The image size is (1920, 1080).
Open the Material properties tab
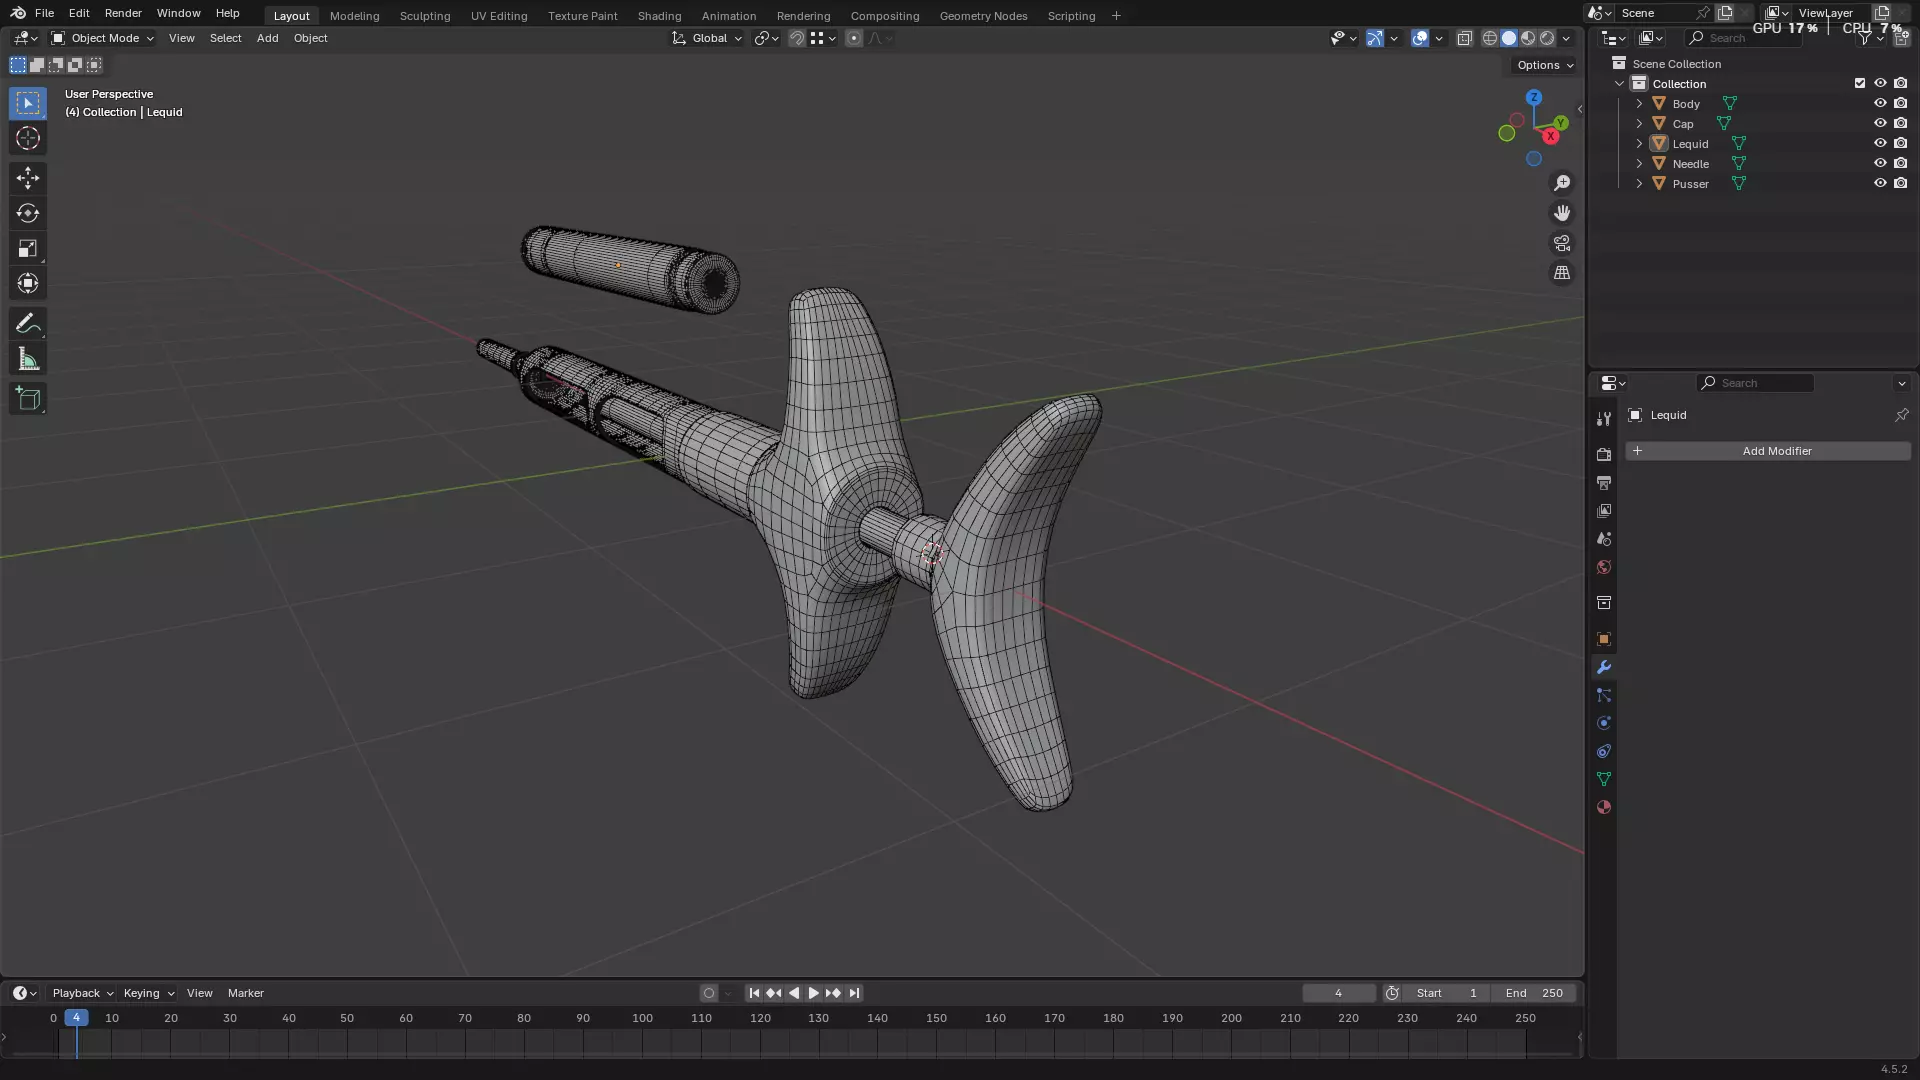click(1604, 807)
